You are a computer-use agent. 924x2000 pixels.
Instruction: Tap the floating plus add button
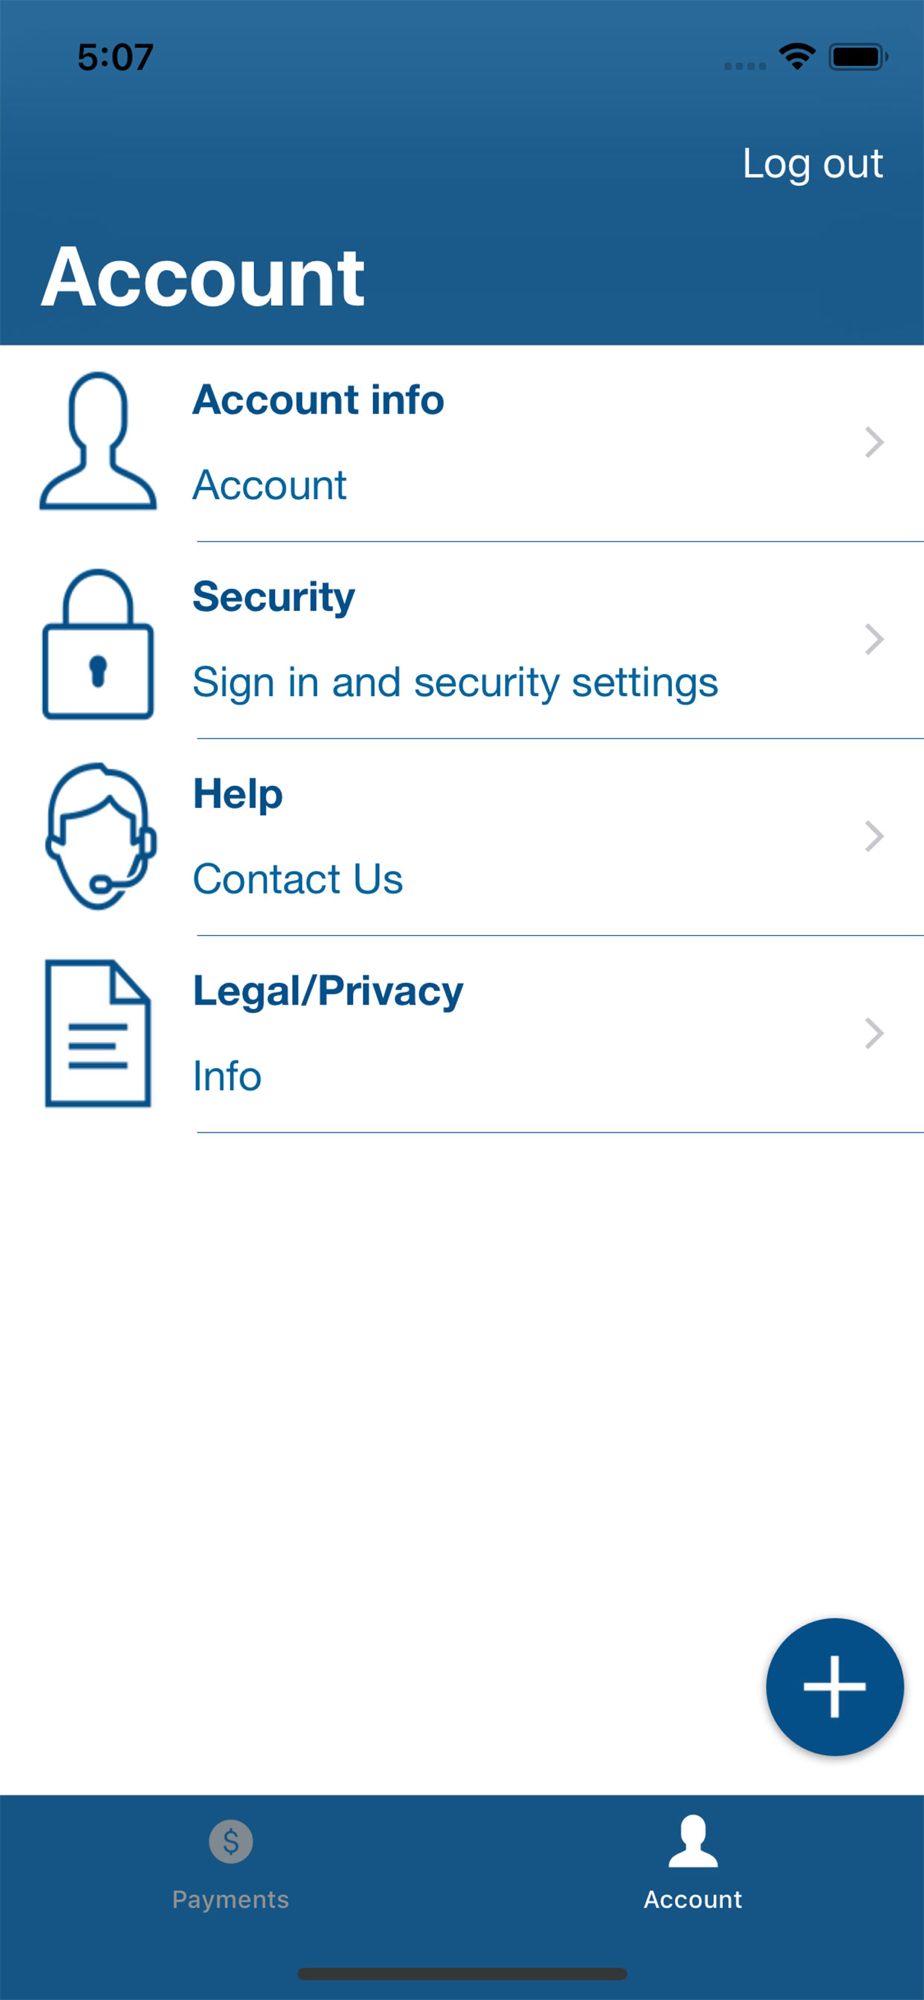coord(835,1687)
